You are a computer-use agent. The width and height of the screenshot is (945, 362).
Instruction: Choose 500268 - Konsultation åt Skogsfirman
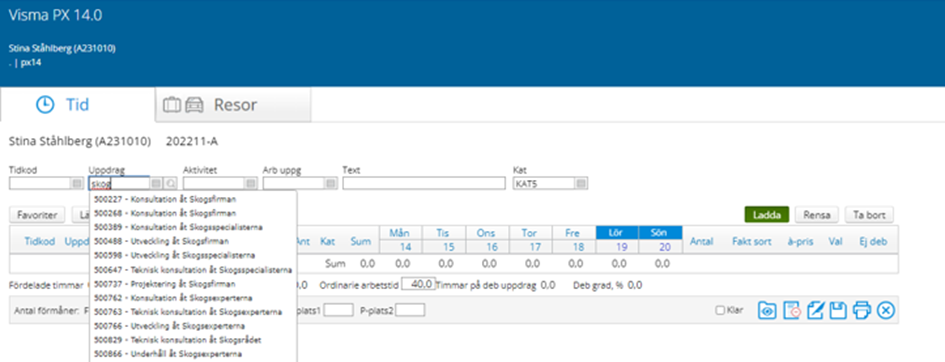pyautogui.click(x=165, y=213)
